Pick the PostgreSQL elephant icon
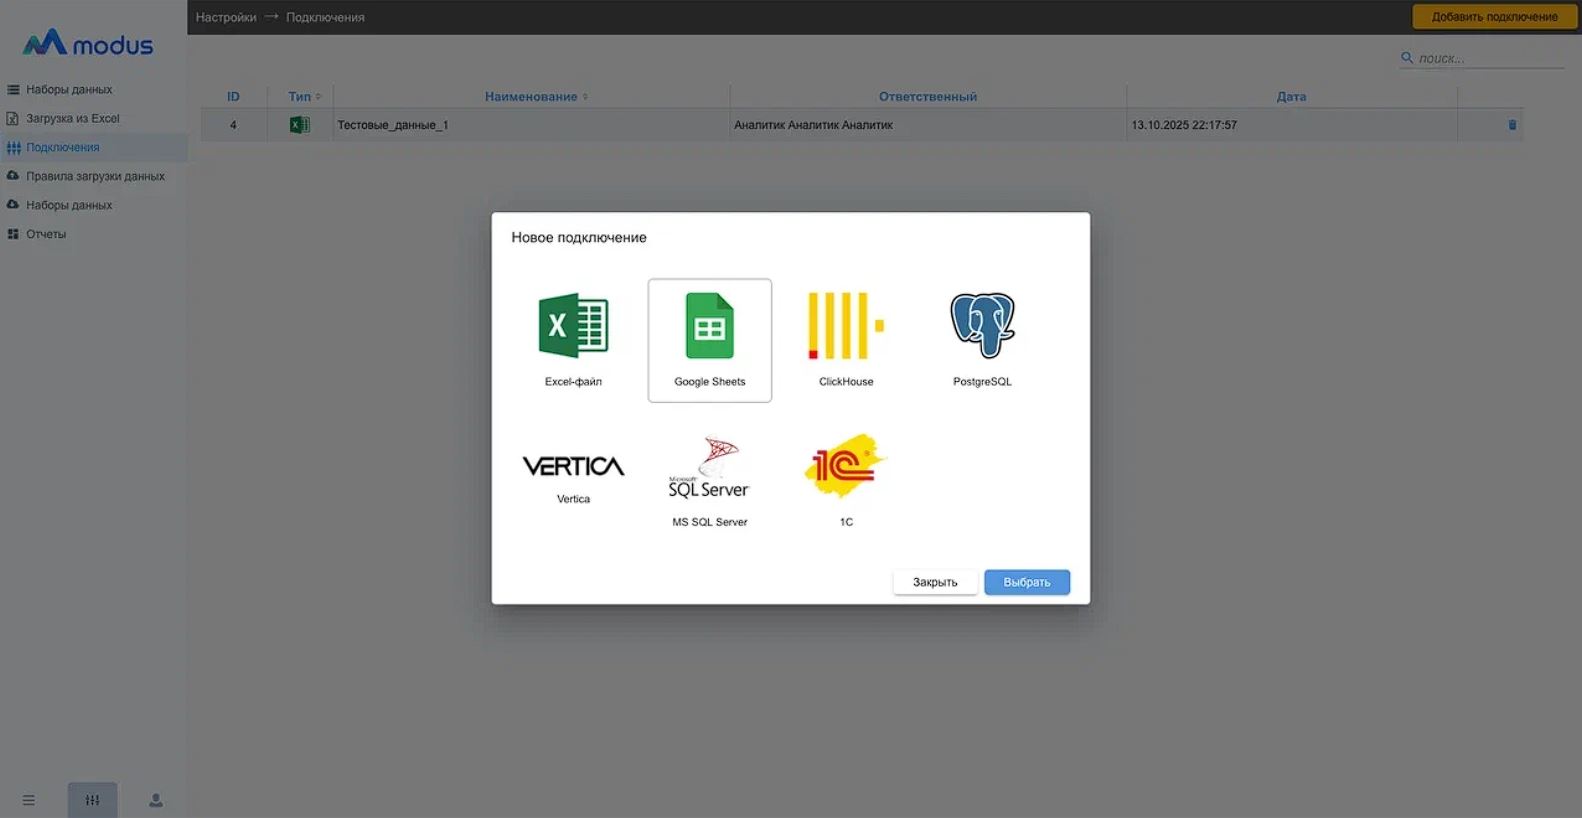 click(982, 326)
